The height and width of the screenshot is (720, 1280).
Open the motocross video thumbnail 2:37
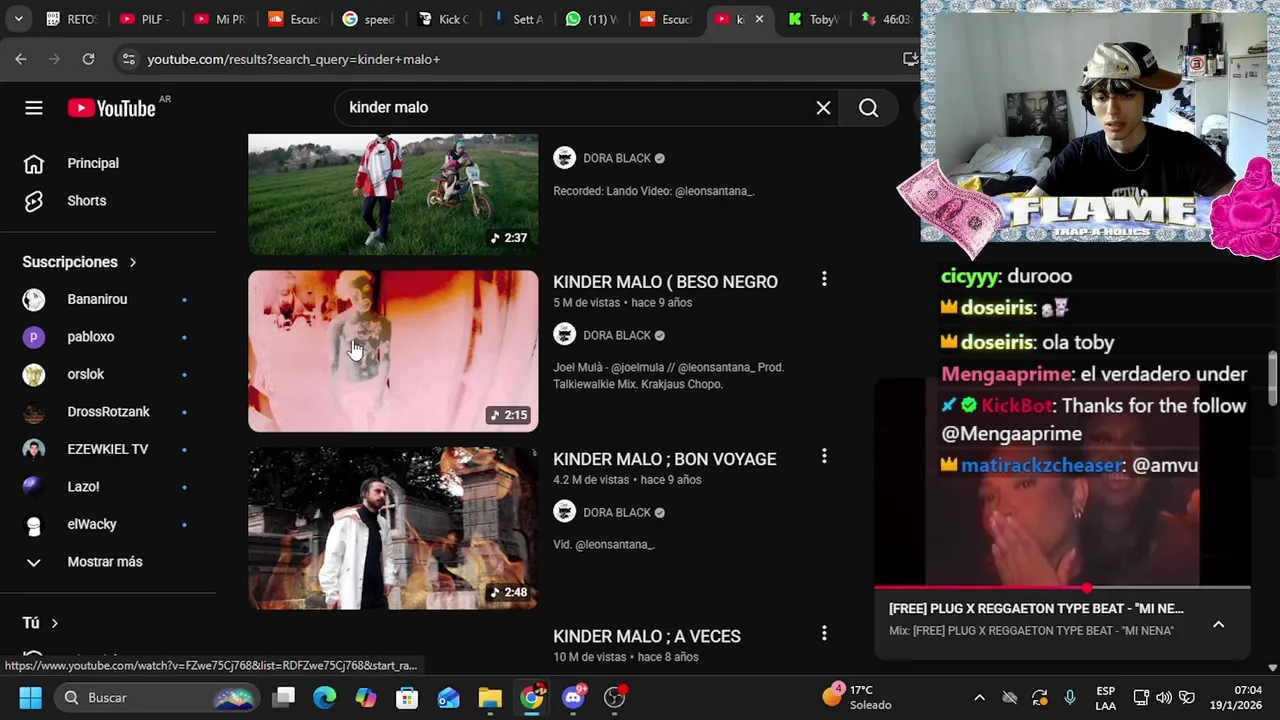pyautogui.click(x=393, y=194)
